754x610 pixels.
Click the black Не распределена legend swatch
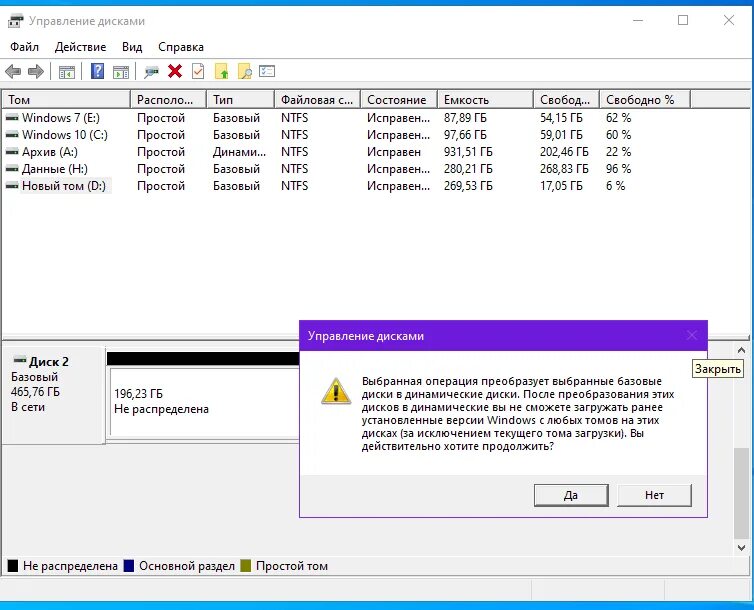(13, 566)
